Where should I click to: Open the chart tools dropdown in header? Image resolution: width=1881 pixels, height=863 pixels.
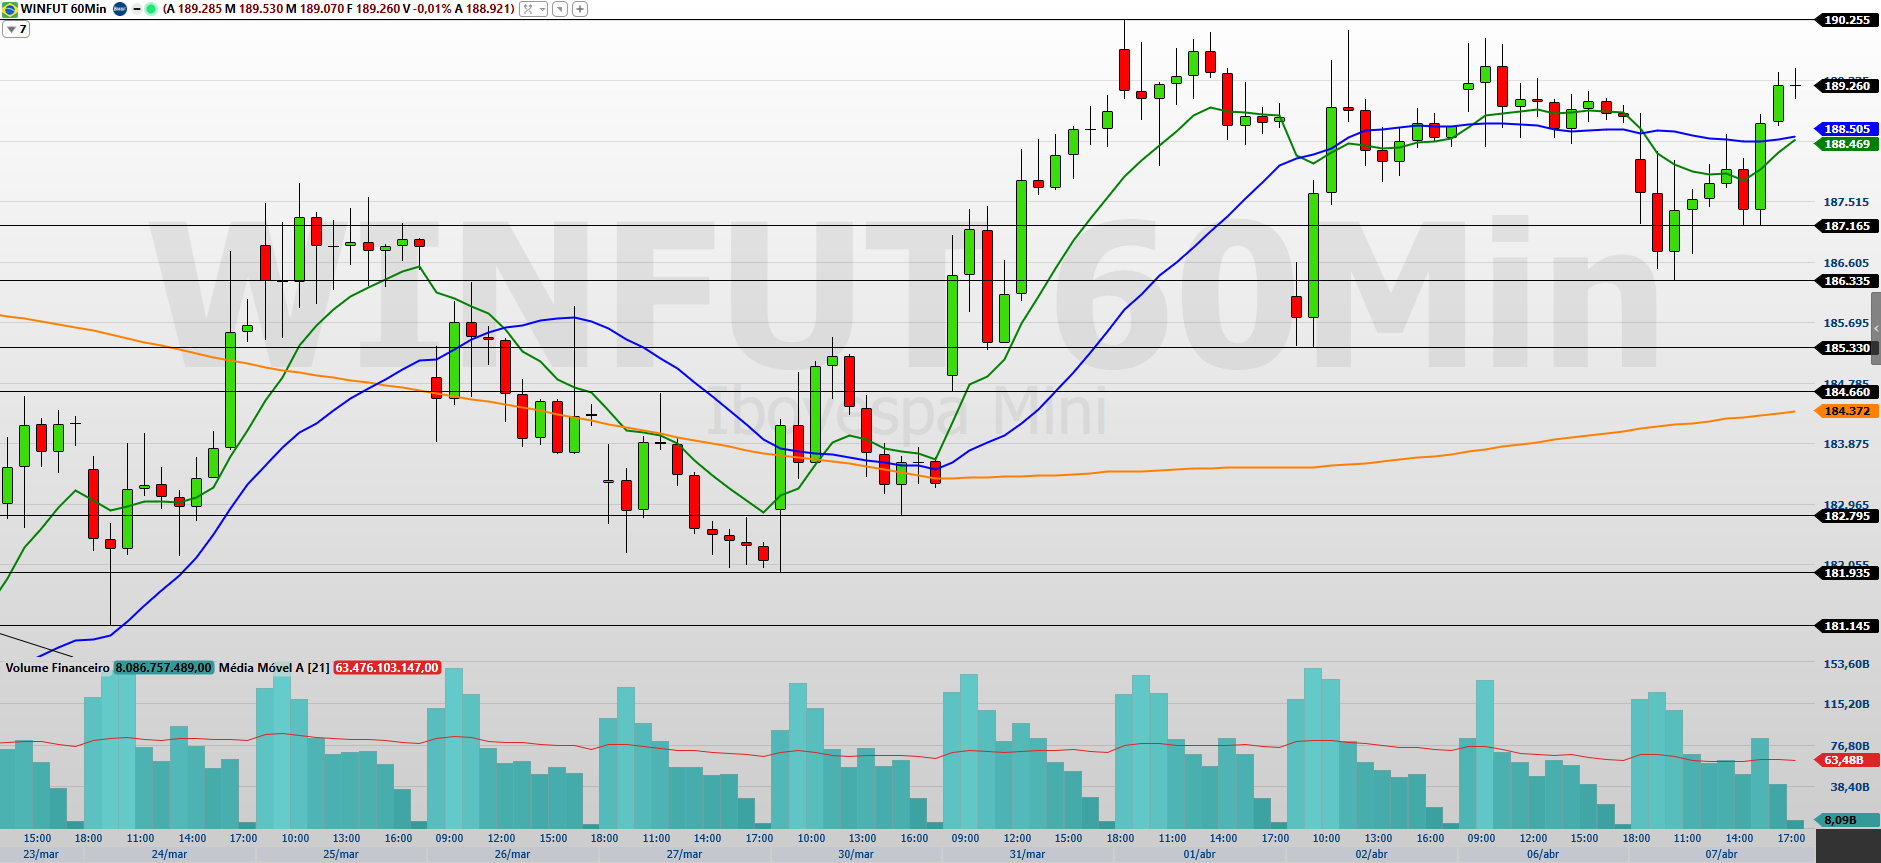tap(533, 9)
